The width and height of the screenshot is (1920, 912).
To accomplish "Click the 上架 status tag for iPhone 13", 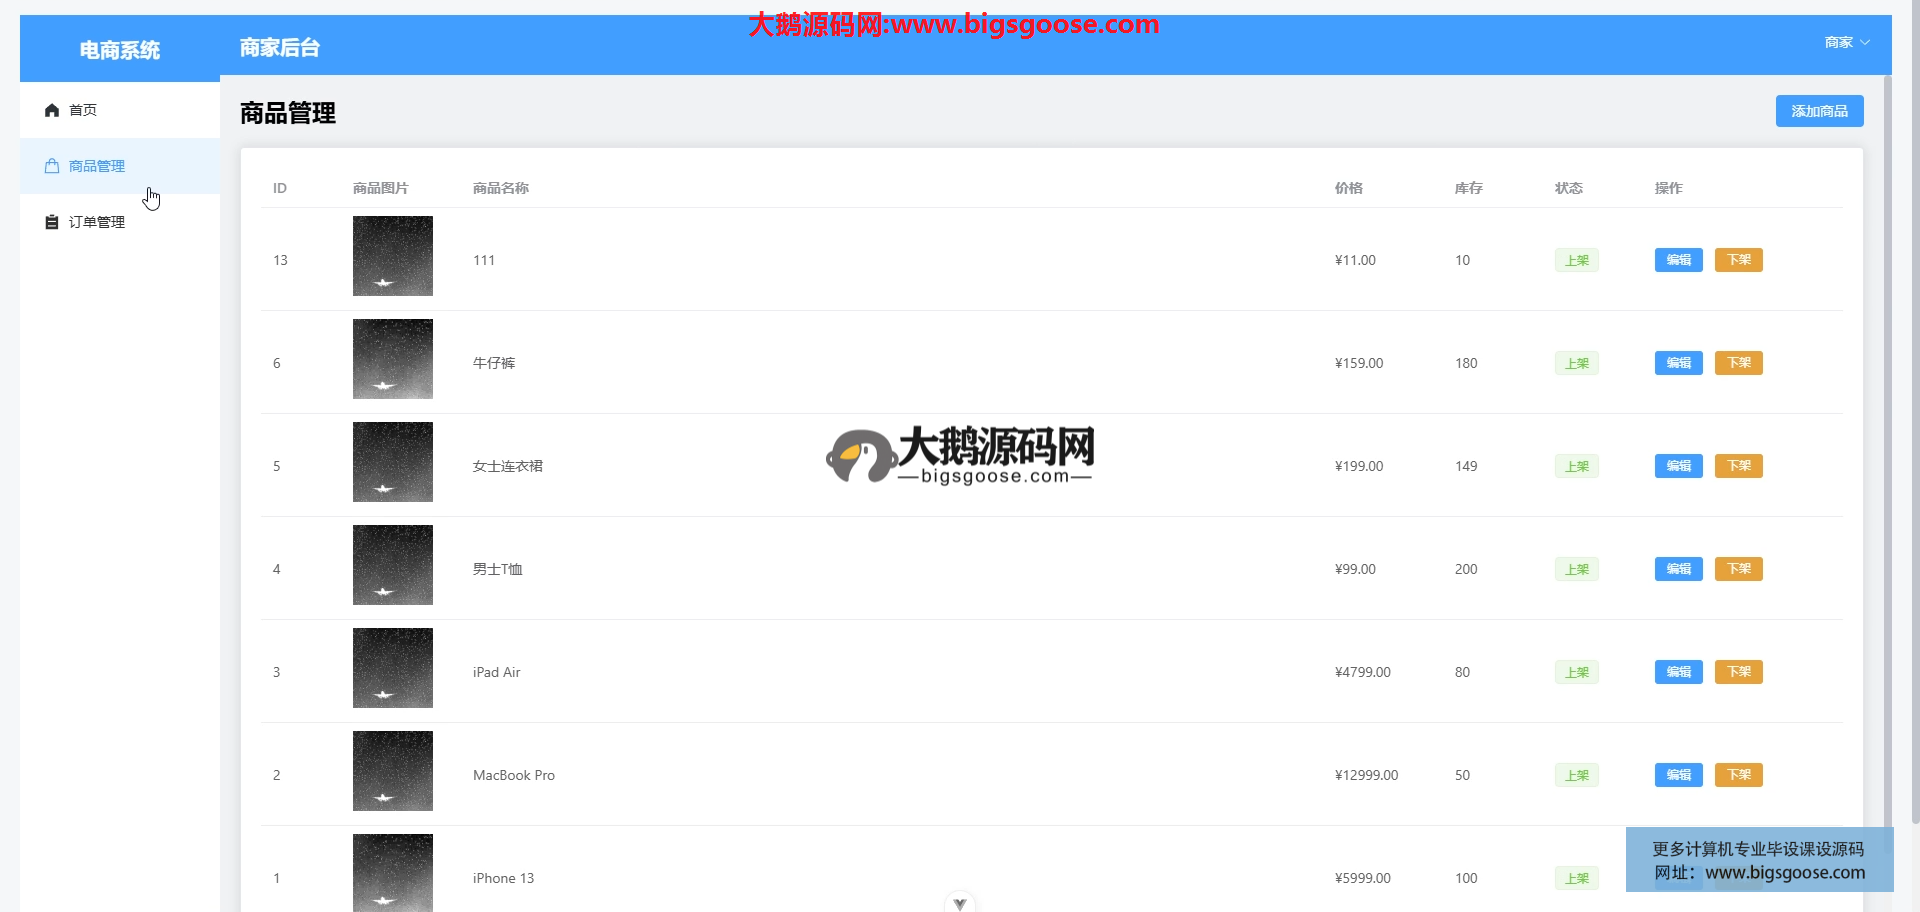I will [1576, 878].
